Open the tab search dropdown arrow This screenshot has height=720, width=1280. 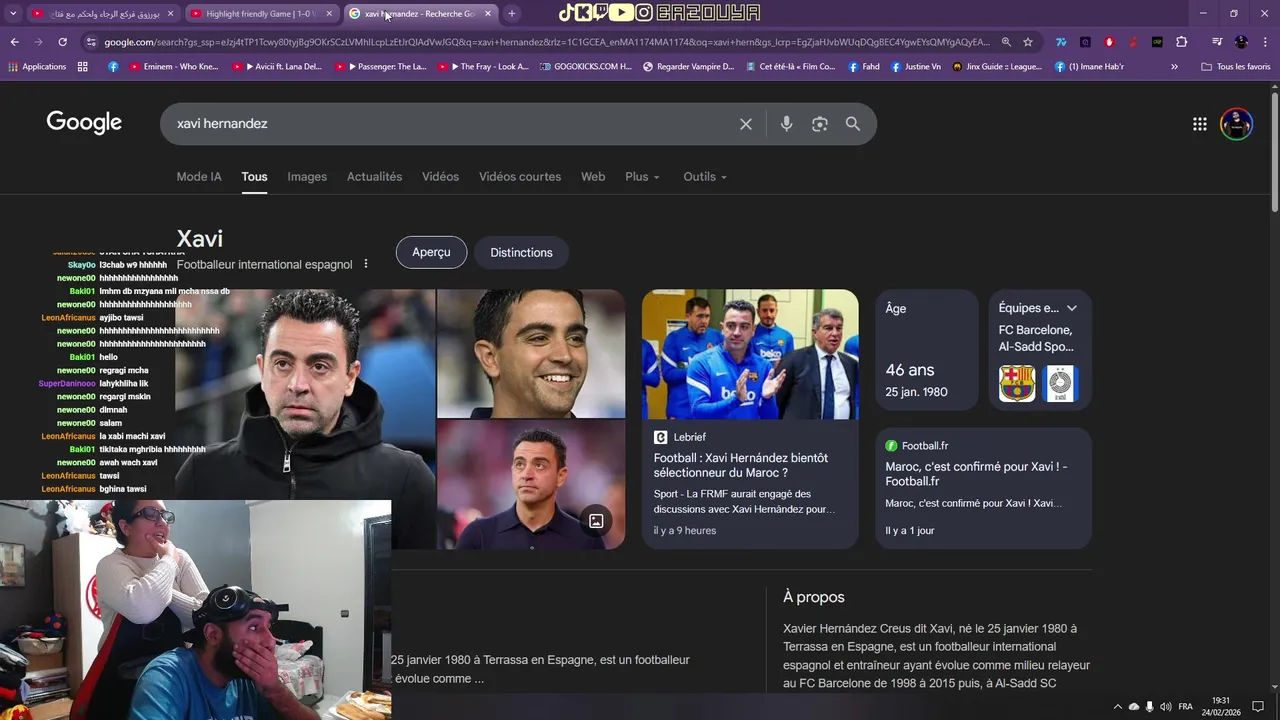point(13,13)
